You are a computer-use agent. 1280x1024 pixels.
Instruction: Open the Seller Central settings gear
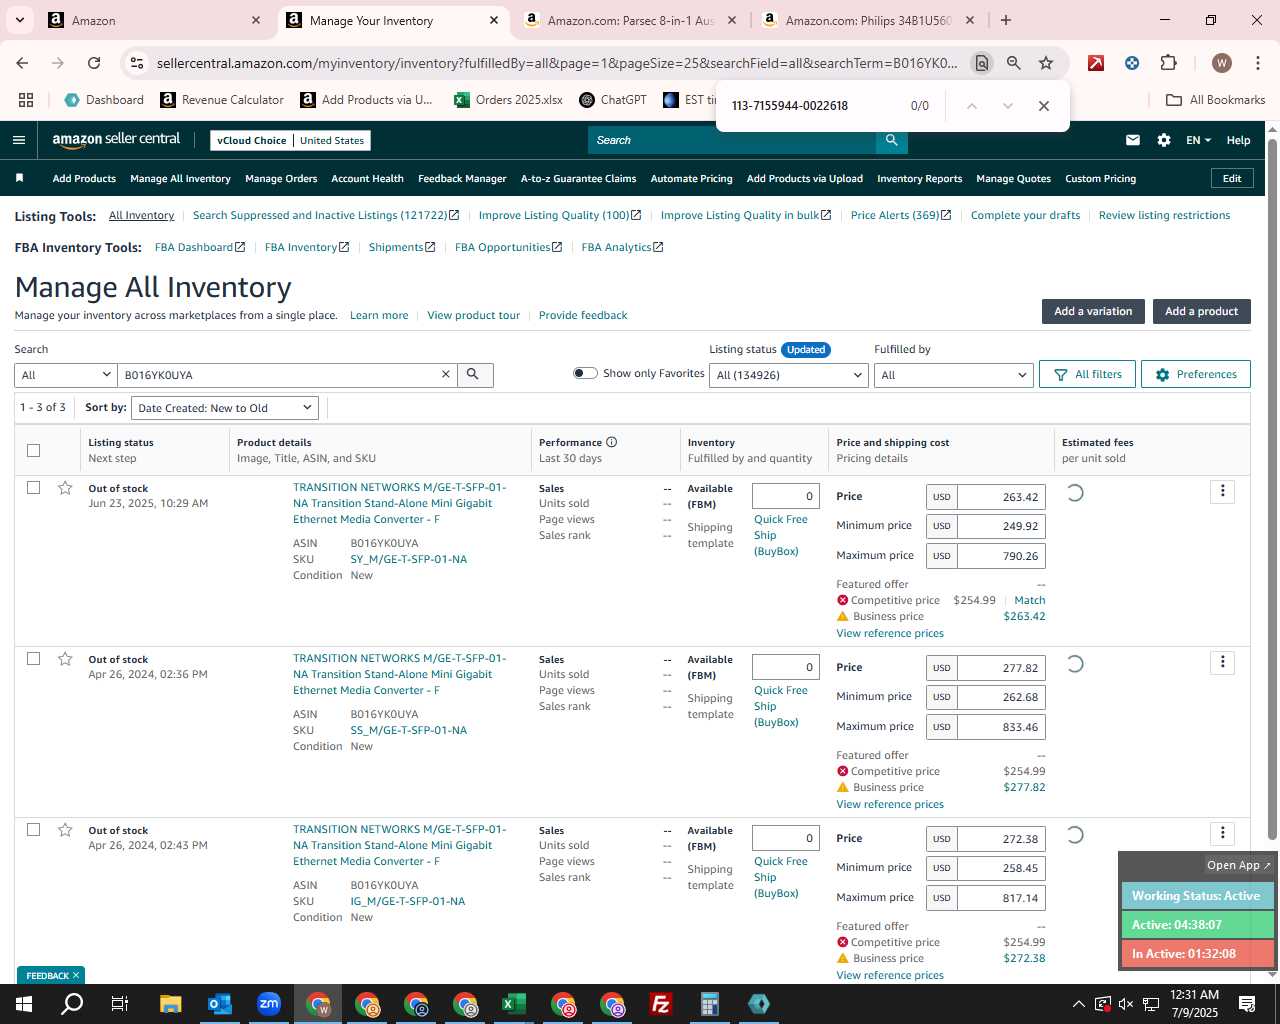pos(1164,140)
